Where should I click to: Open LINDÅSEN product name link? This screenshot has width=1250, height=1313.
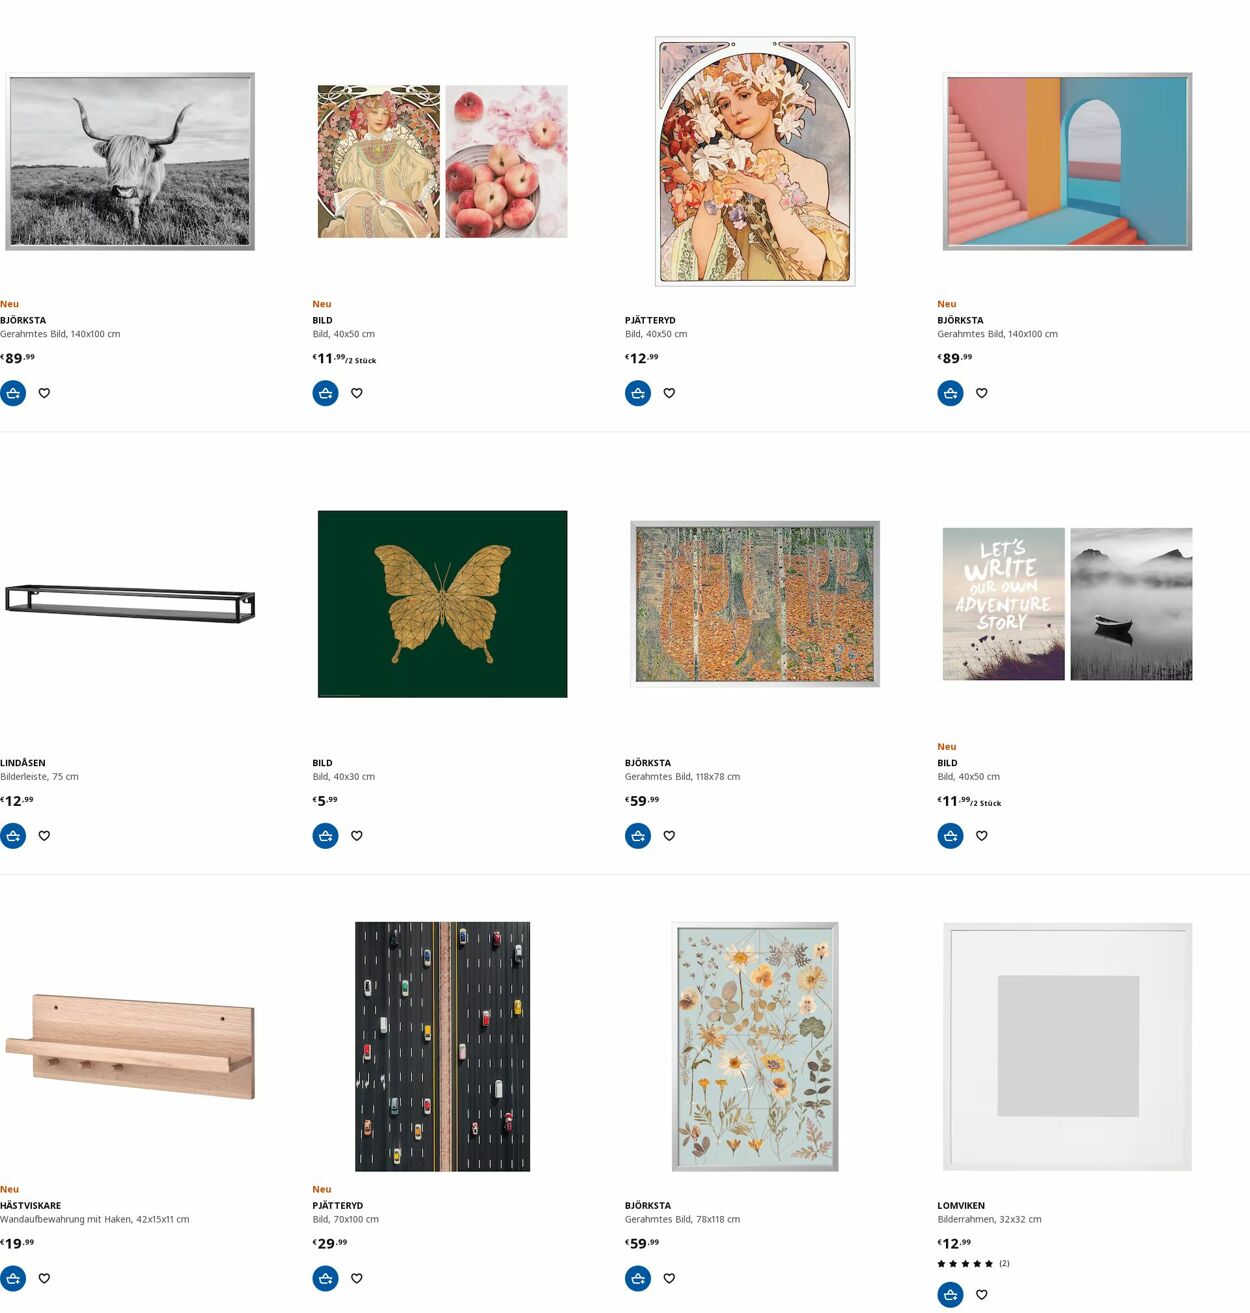[23, 763]
